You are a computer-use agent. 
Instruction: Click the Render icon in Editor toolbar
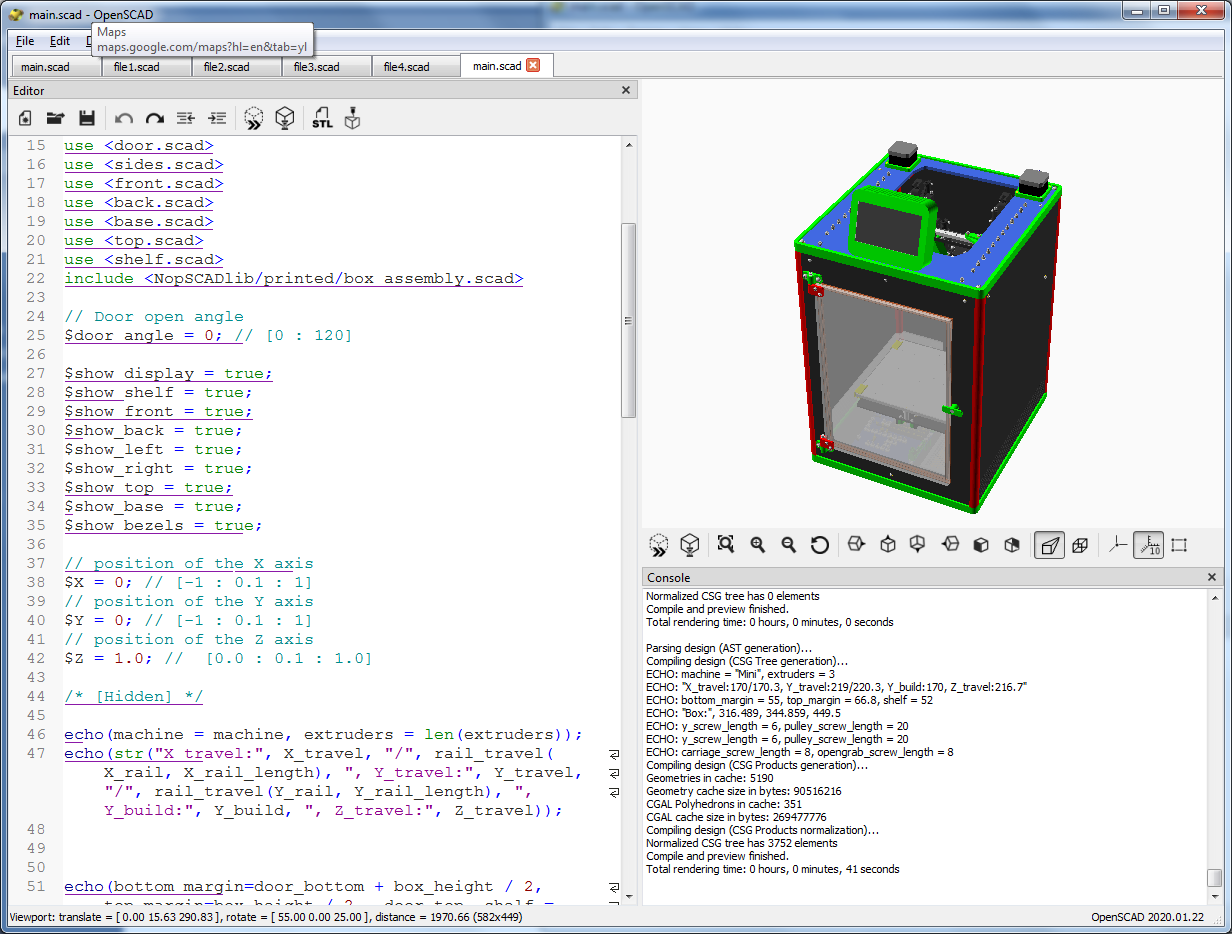pyautogui.click(x=285, y=118)
